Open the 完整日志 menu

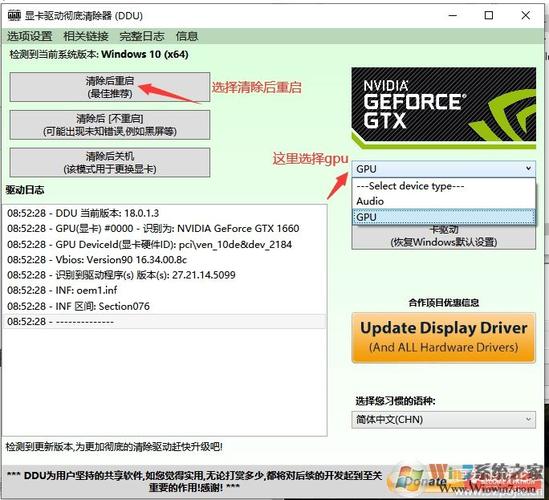142,36
